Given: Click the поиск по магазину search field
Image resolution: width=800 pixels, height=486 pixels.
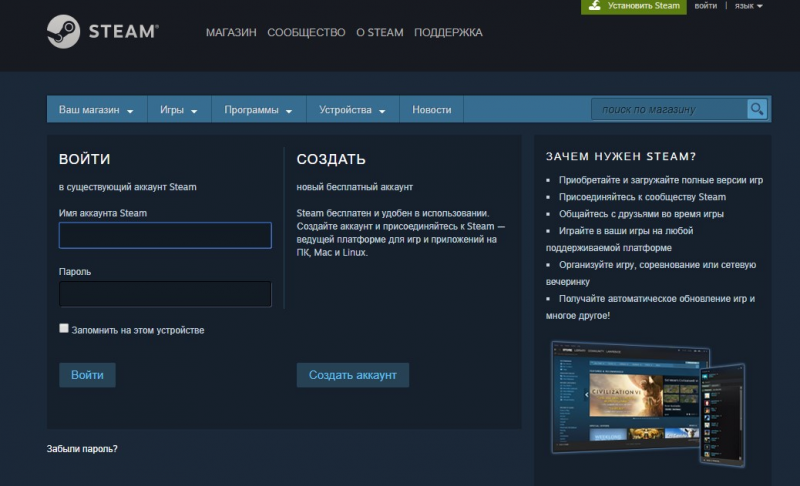Looking at the screenshot, I should (x=669, y=109).
